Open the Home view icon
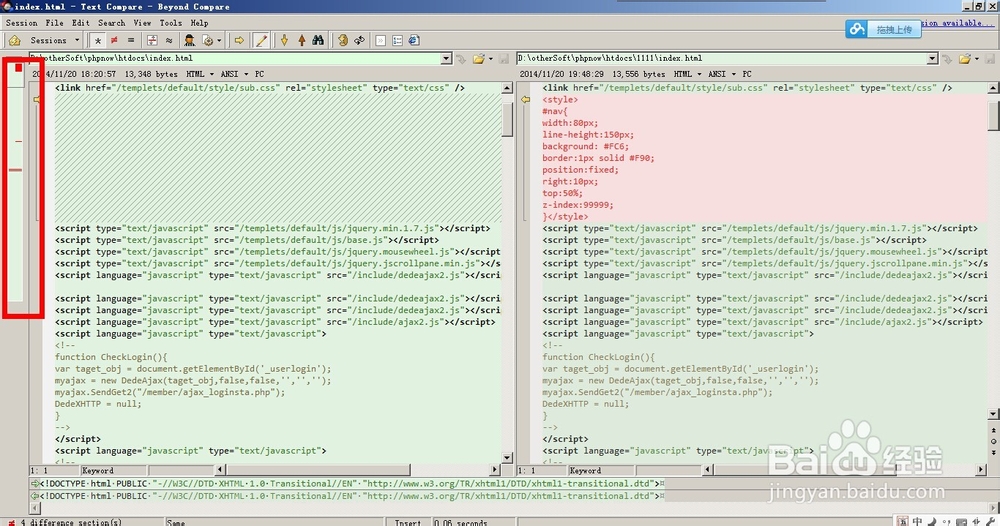 [14, 41]
